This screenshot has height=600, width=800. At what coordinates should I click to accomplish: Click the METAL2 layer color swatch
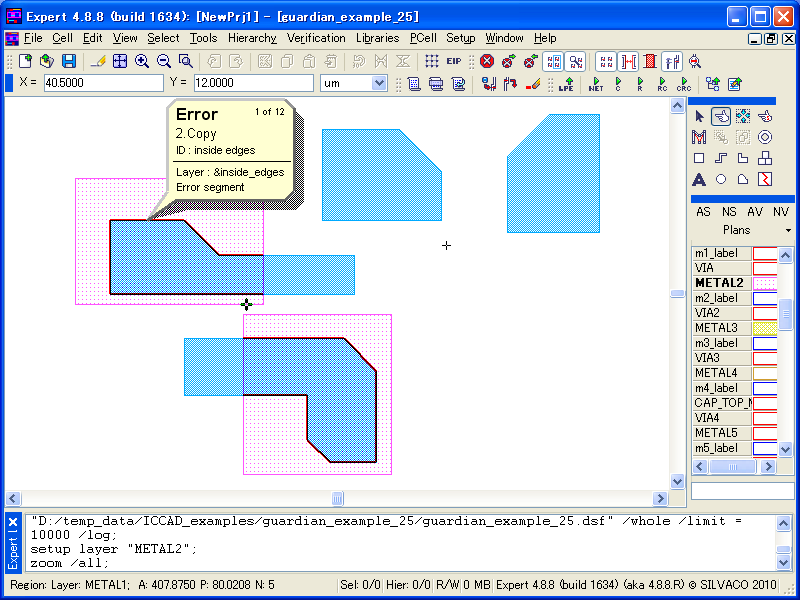point(766,283)
